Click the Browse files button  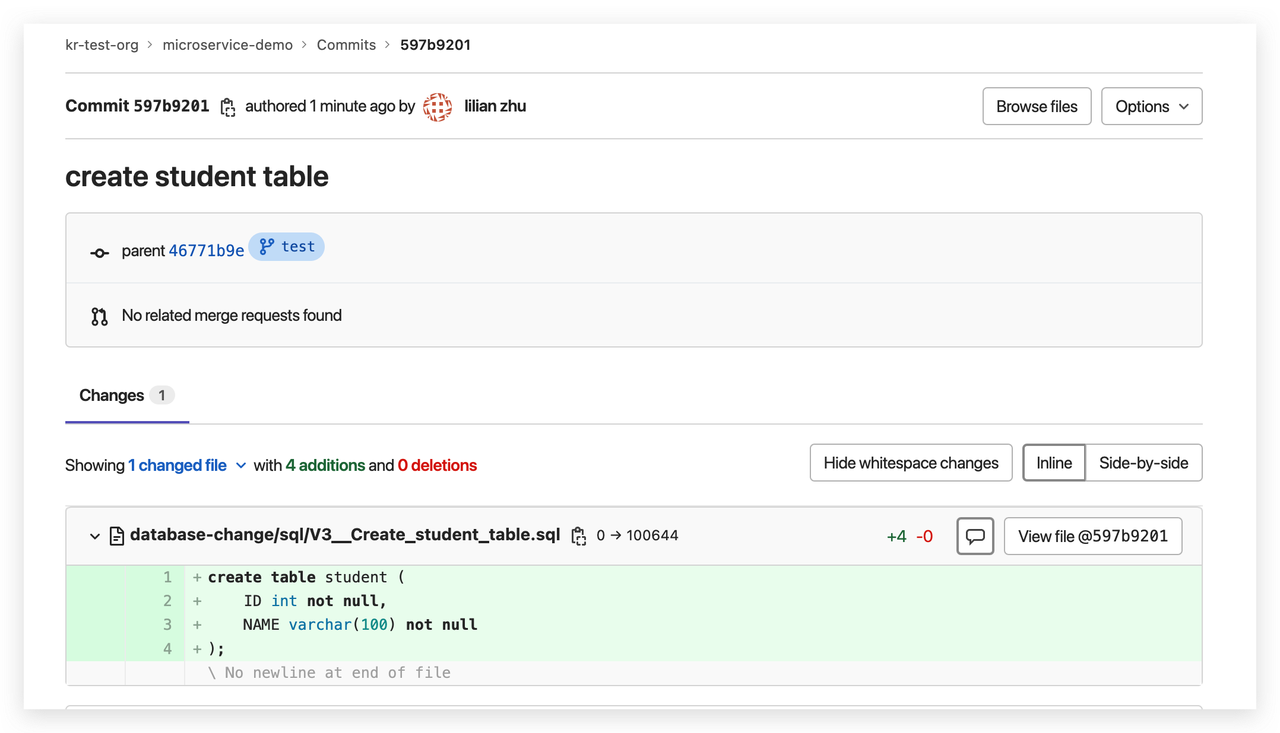1037,107
